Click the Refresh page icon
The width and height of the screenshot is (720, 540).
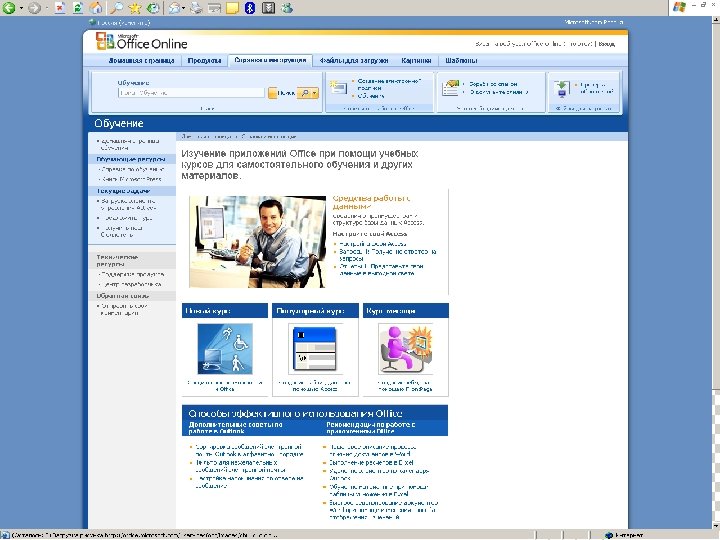(78, 7)
